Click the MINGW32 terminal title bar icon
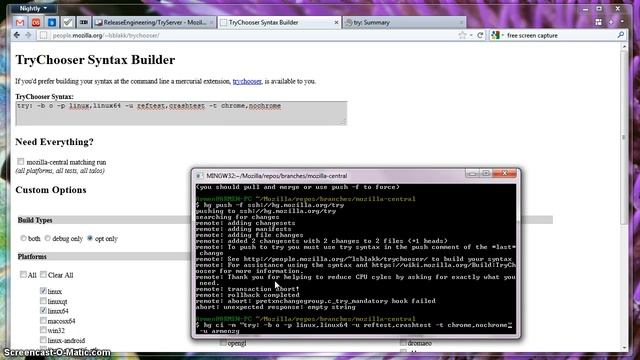The image size is (640, 360). point(199,176)
